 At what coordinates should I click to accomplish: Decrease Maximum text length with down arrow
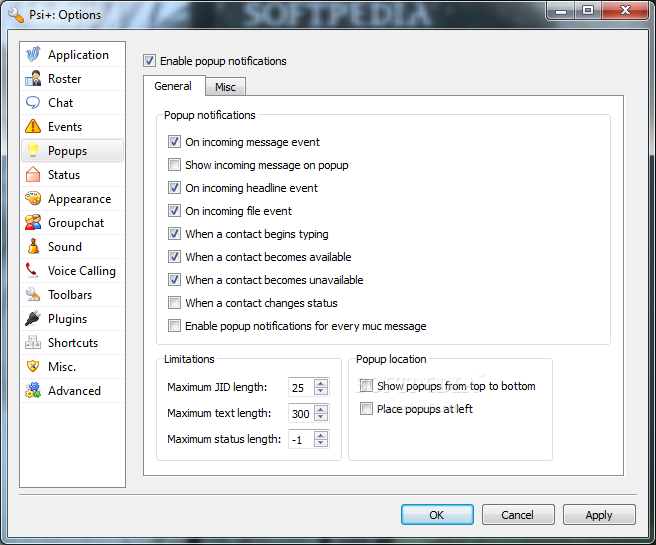(321, 417)
